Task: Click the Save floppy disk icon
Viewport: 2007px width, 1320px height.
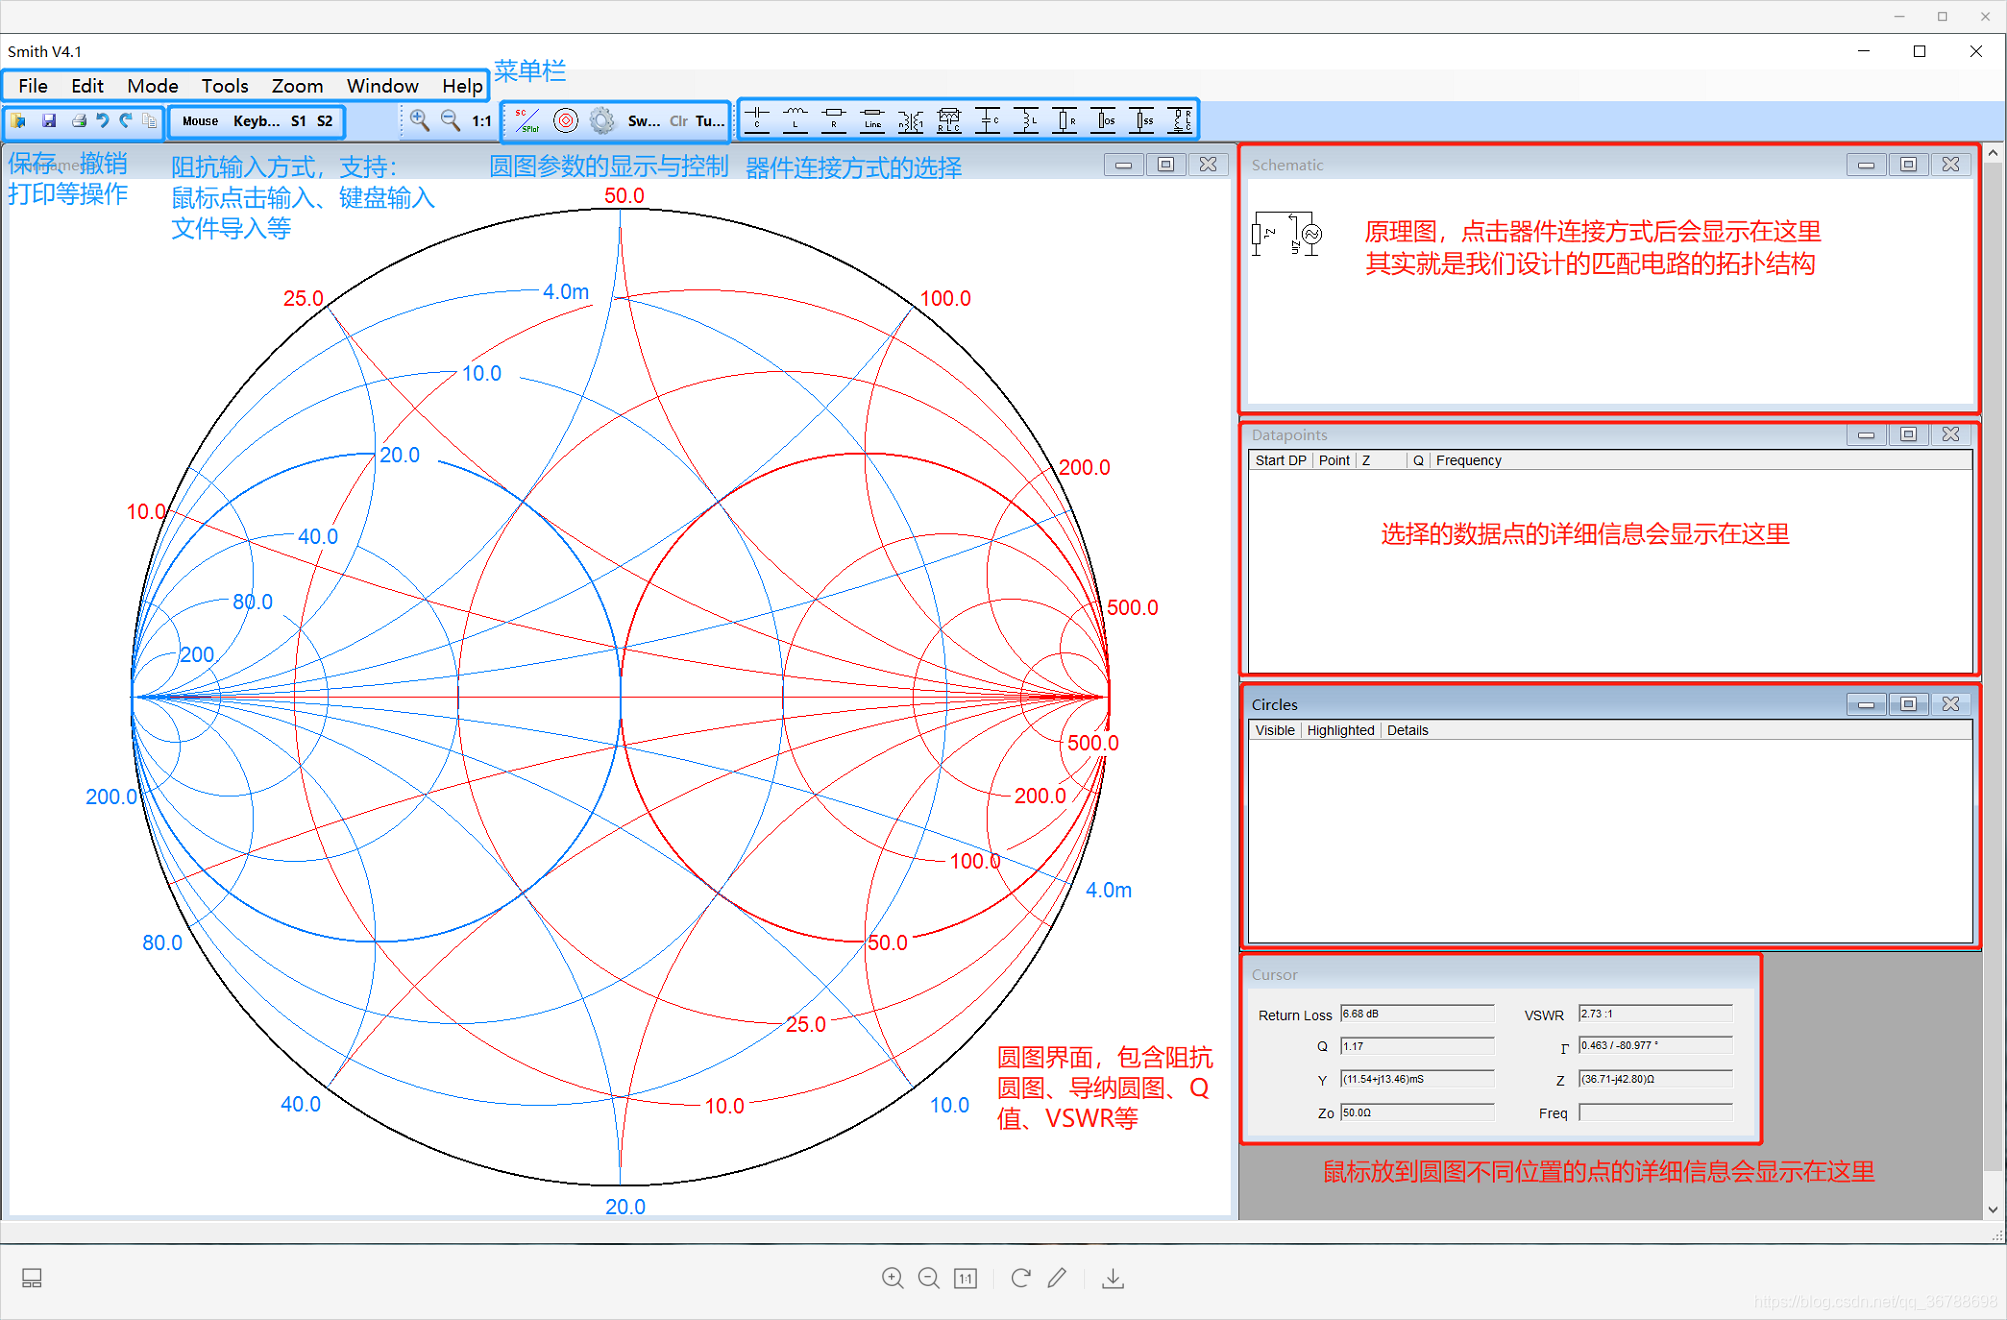Action: 48,121
